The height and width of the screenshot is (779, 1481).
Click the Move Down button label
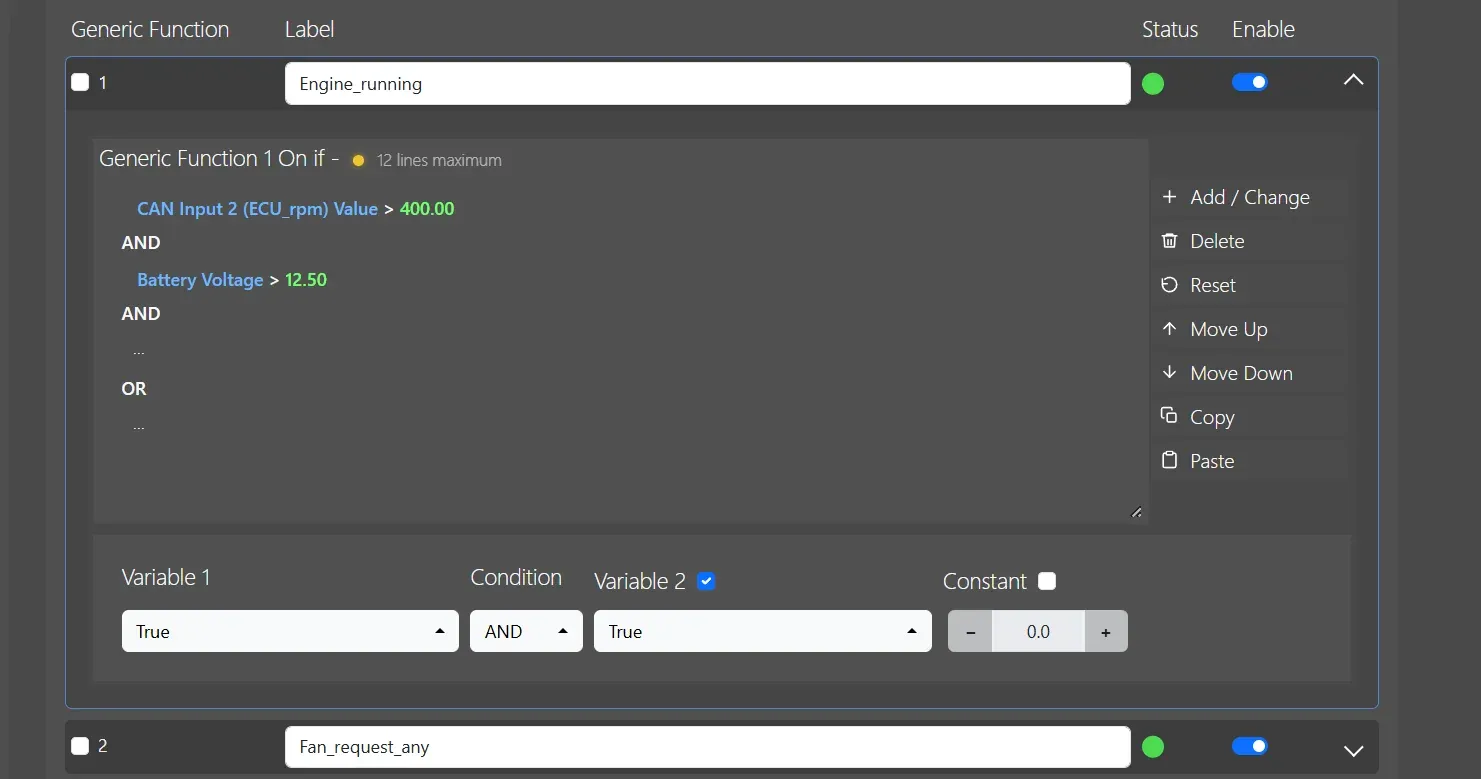[1241, 373]
